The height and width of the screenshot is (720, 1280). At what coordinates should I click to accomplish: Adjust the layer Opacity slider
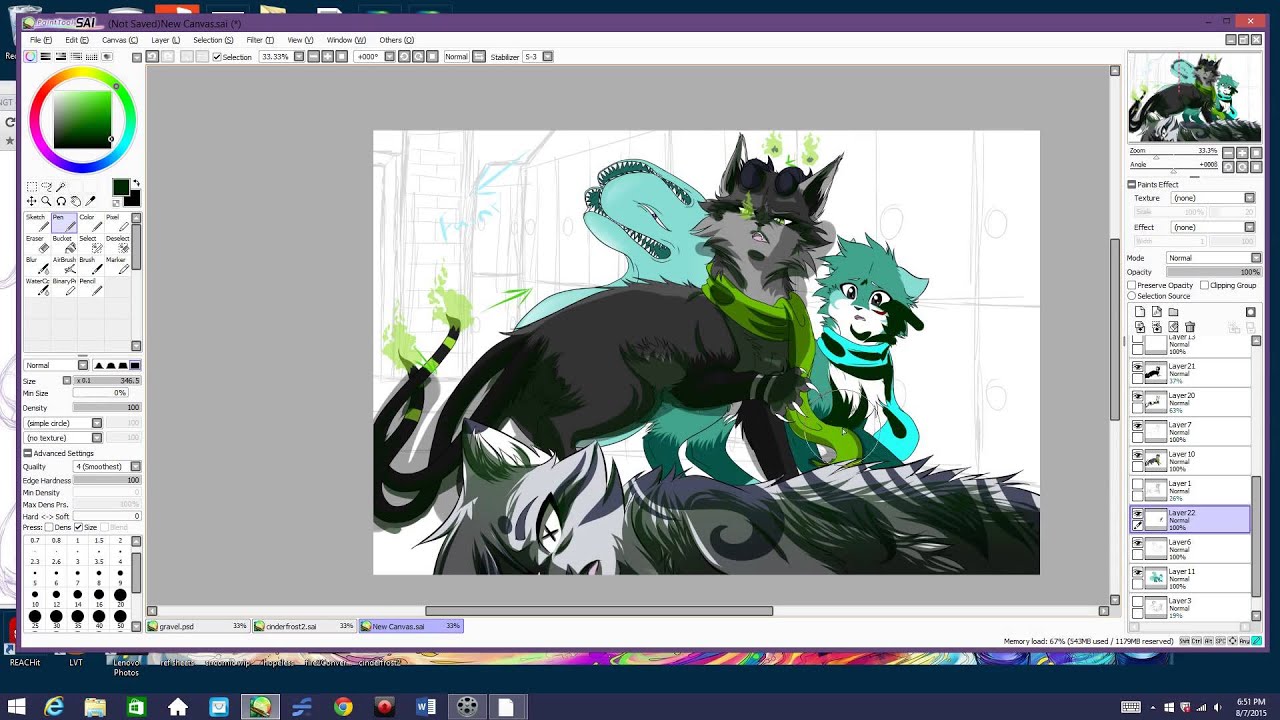coord(1213,272)
